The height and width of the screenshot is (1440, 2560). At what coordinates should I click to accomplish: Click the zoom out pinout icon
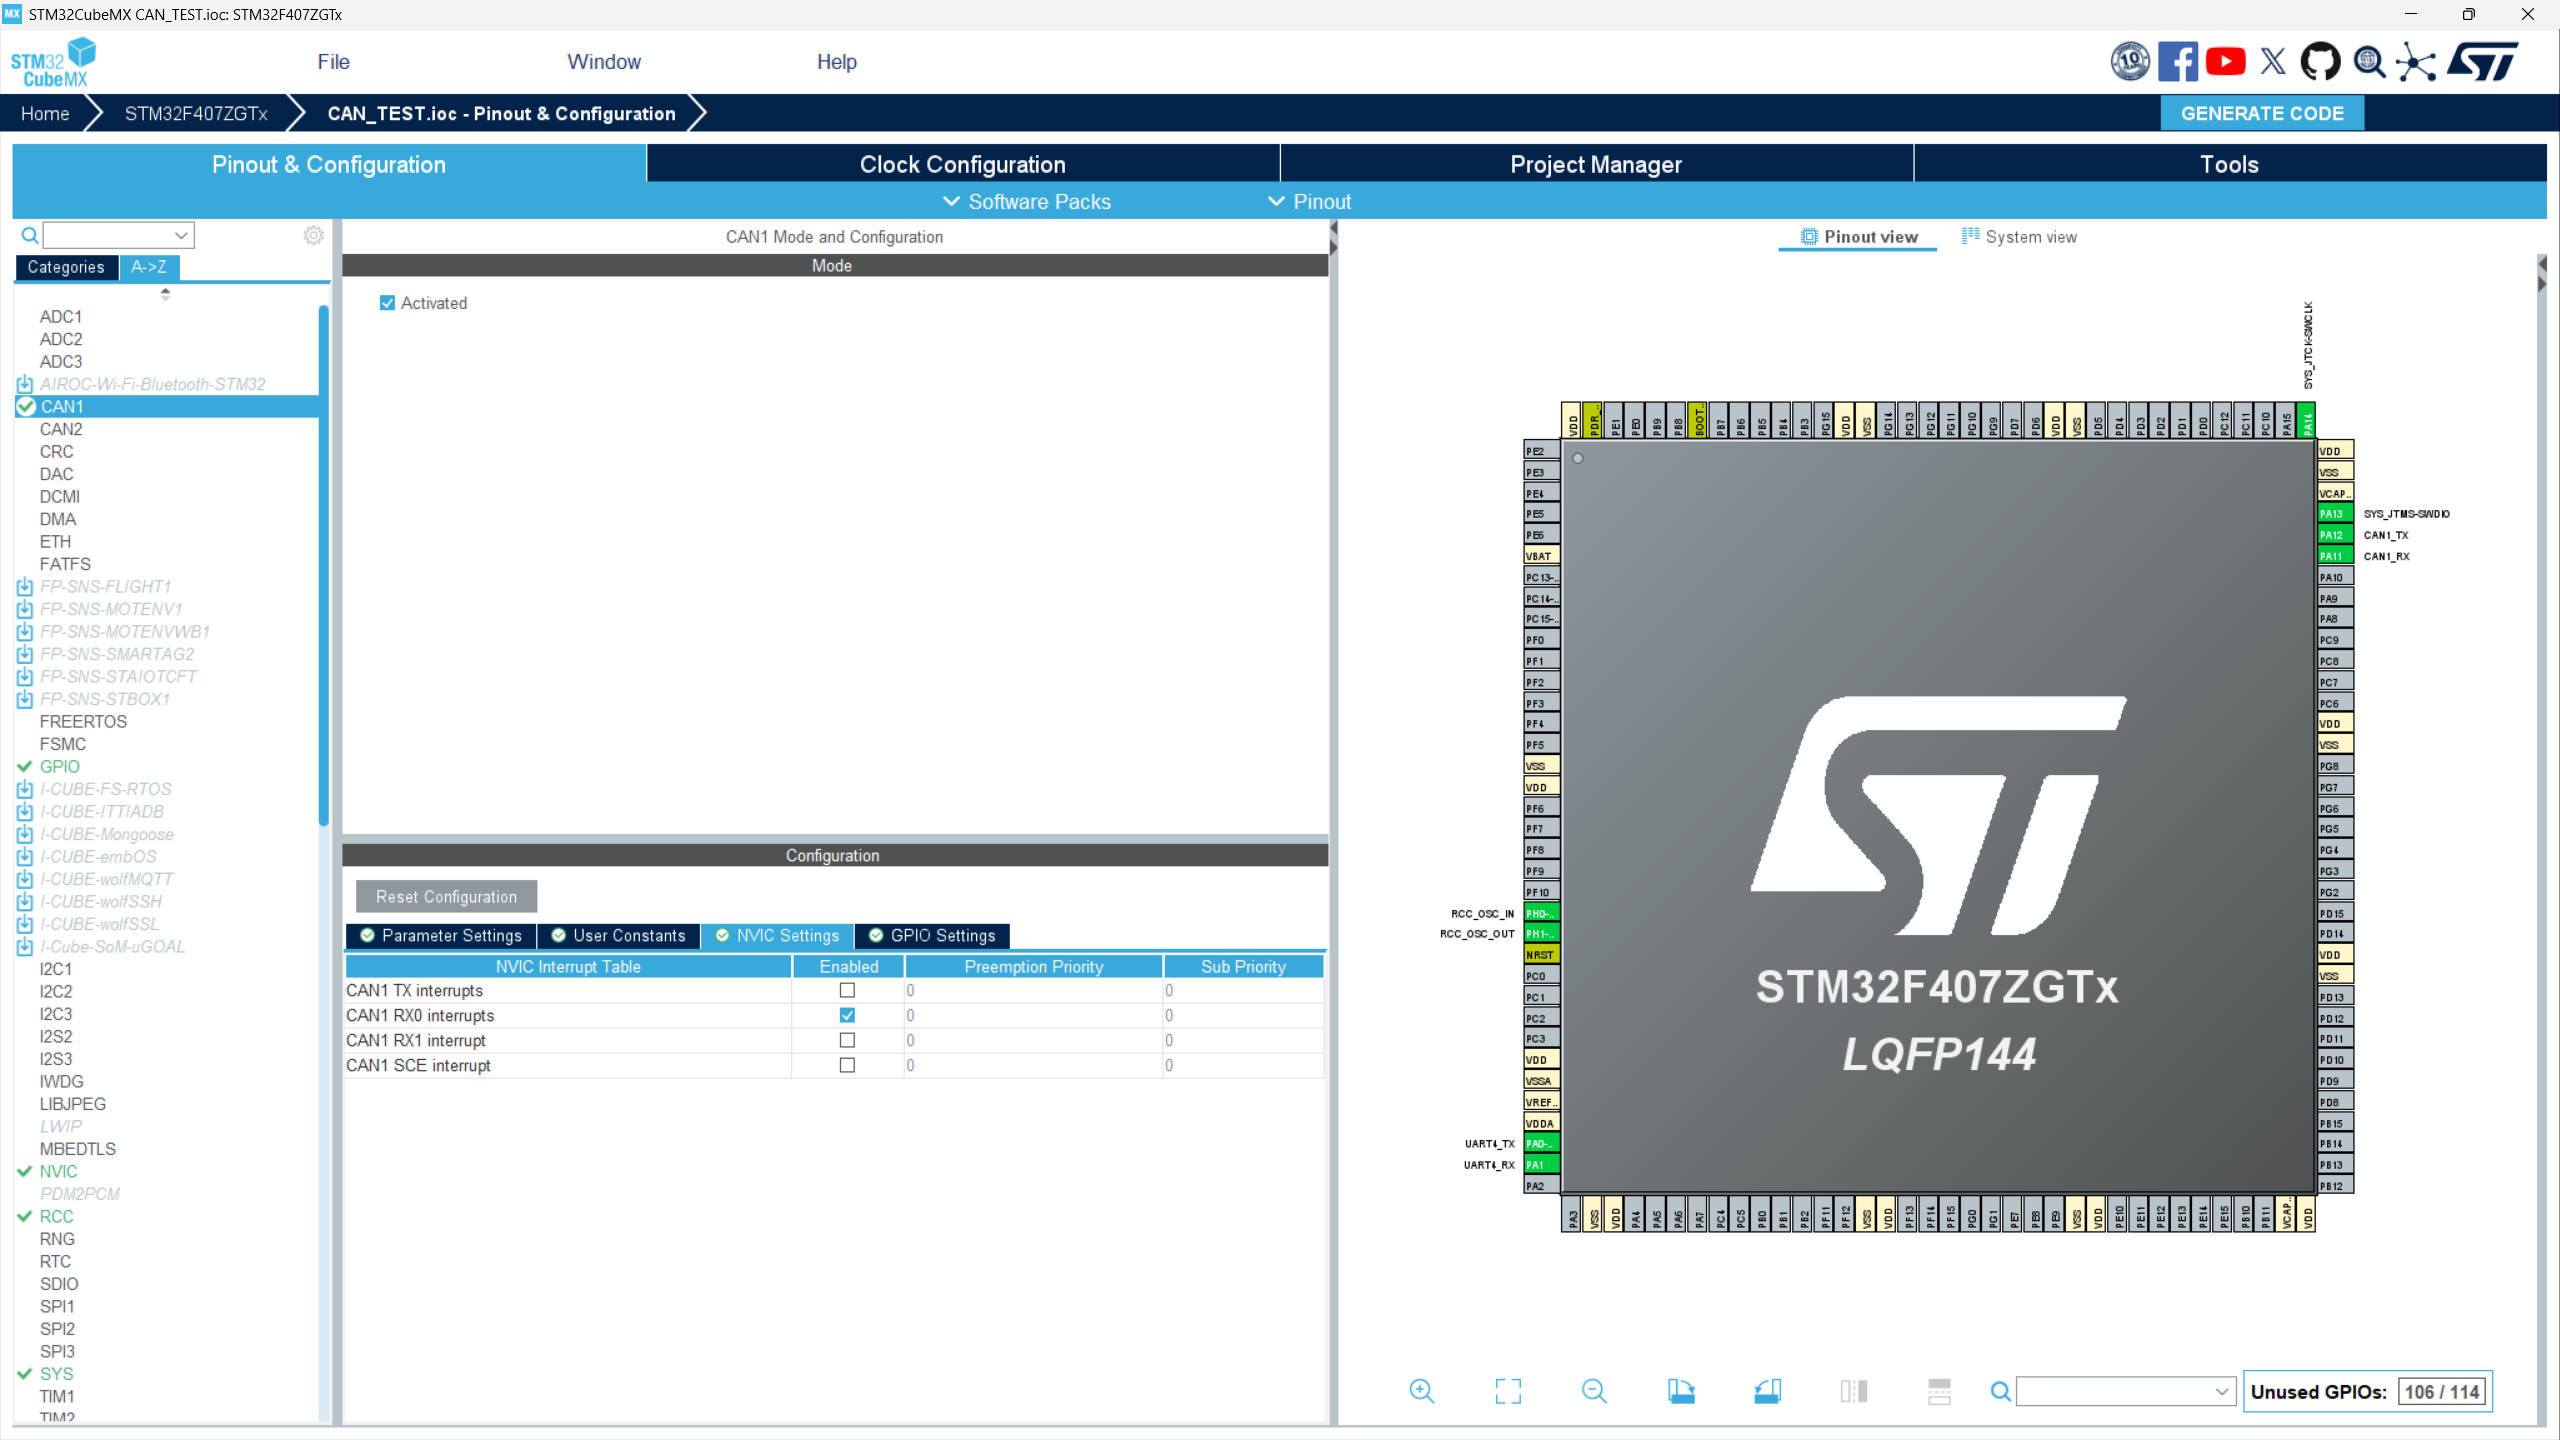[x=1594, y=1391]
